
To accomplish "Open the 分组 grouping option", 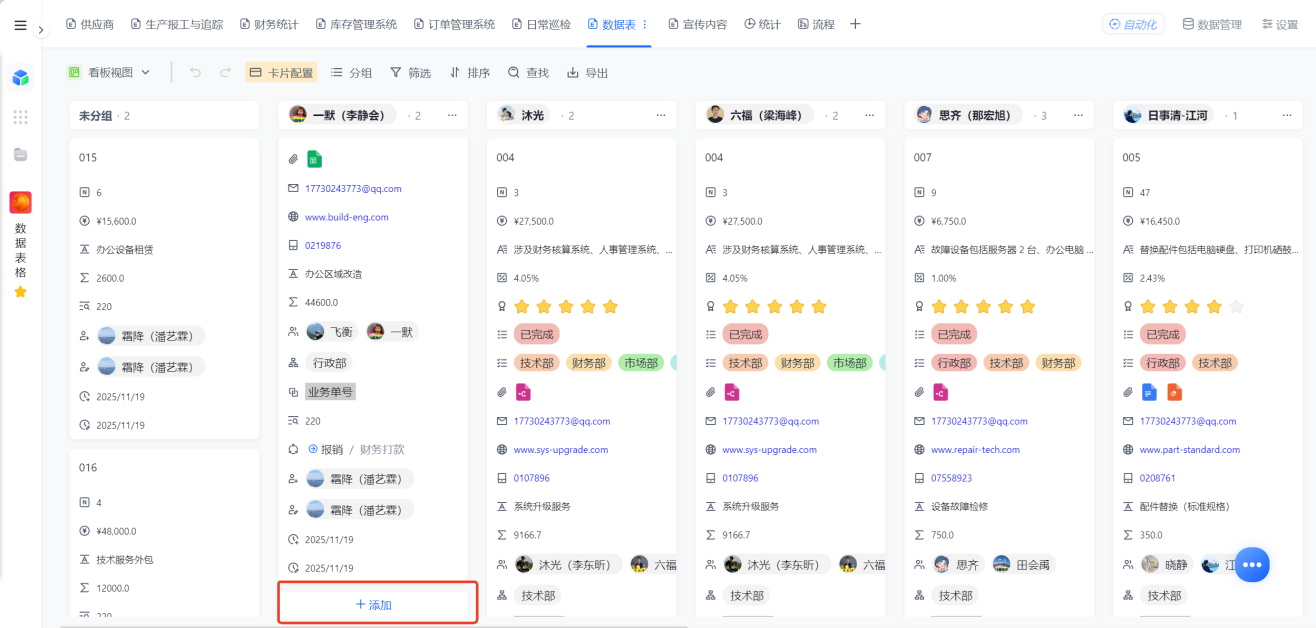I will point(351,72).
